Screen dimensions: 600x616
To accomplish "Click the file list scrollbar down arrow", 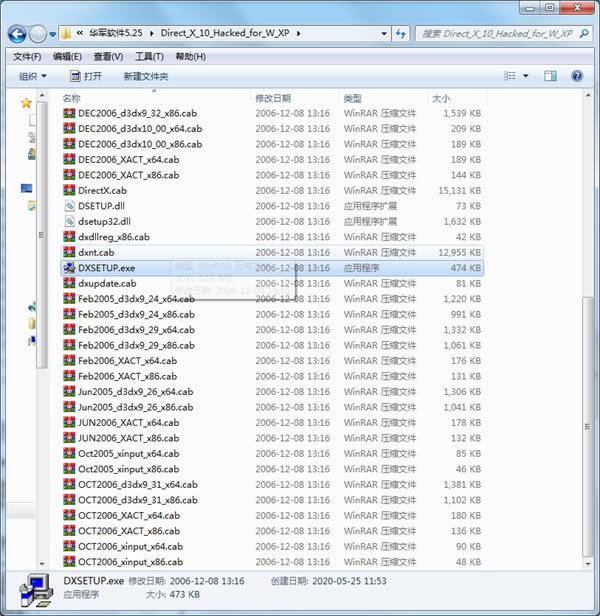I will pos(588,564).
